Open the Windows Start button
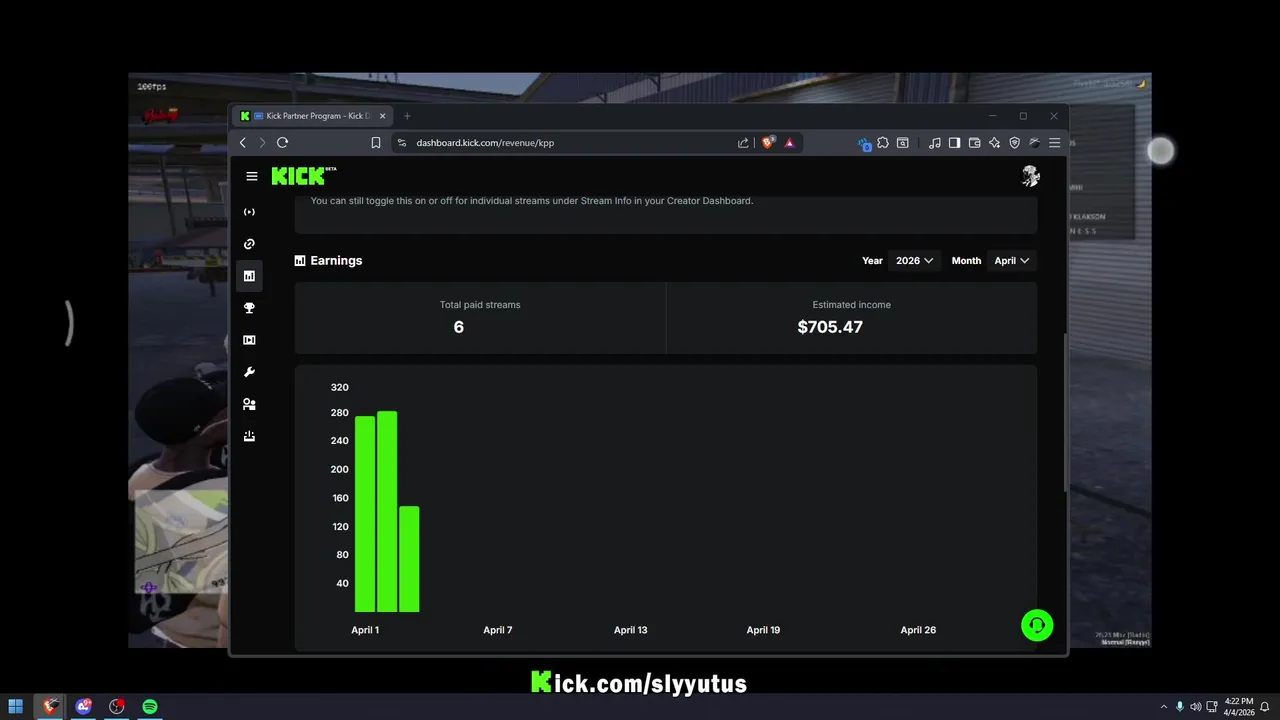1280x720 pixels. tap(16, 706)
